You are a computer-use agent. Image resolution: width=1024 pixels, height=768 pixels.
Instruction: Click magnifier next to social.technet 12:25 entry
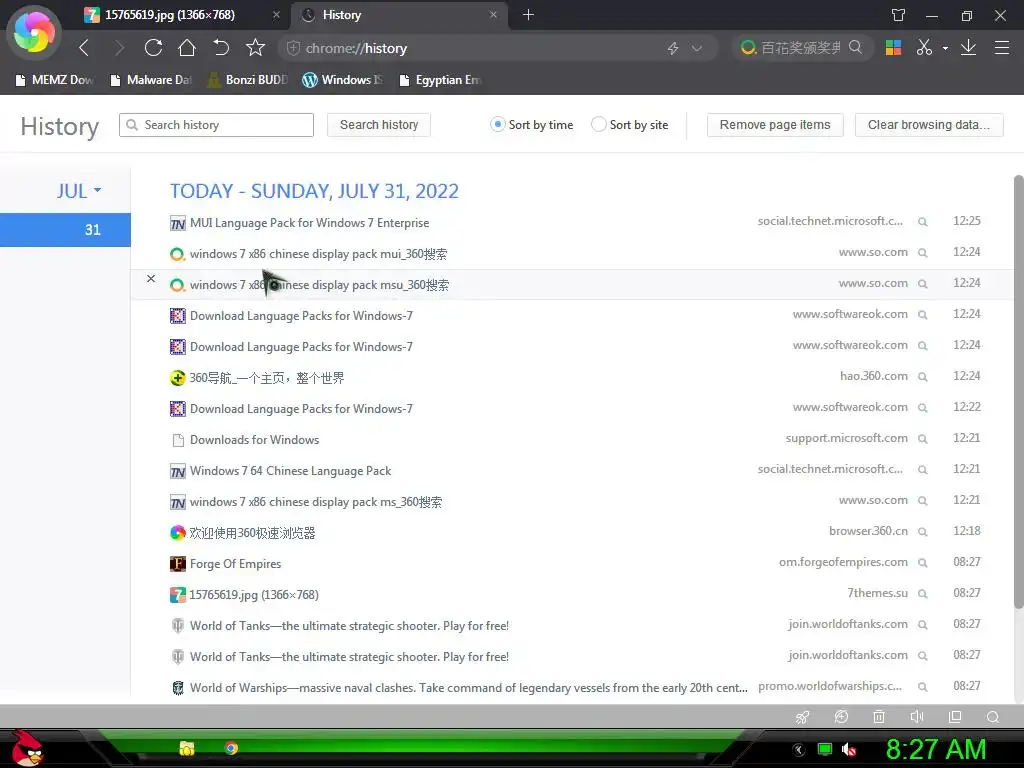pos(923,222)
